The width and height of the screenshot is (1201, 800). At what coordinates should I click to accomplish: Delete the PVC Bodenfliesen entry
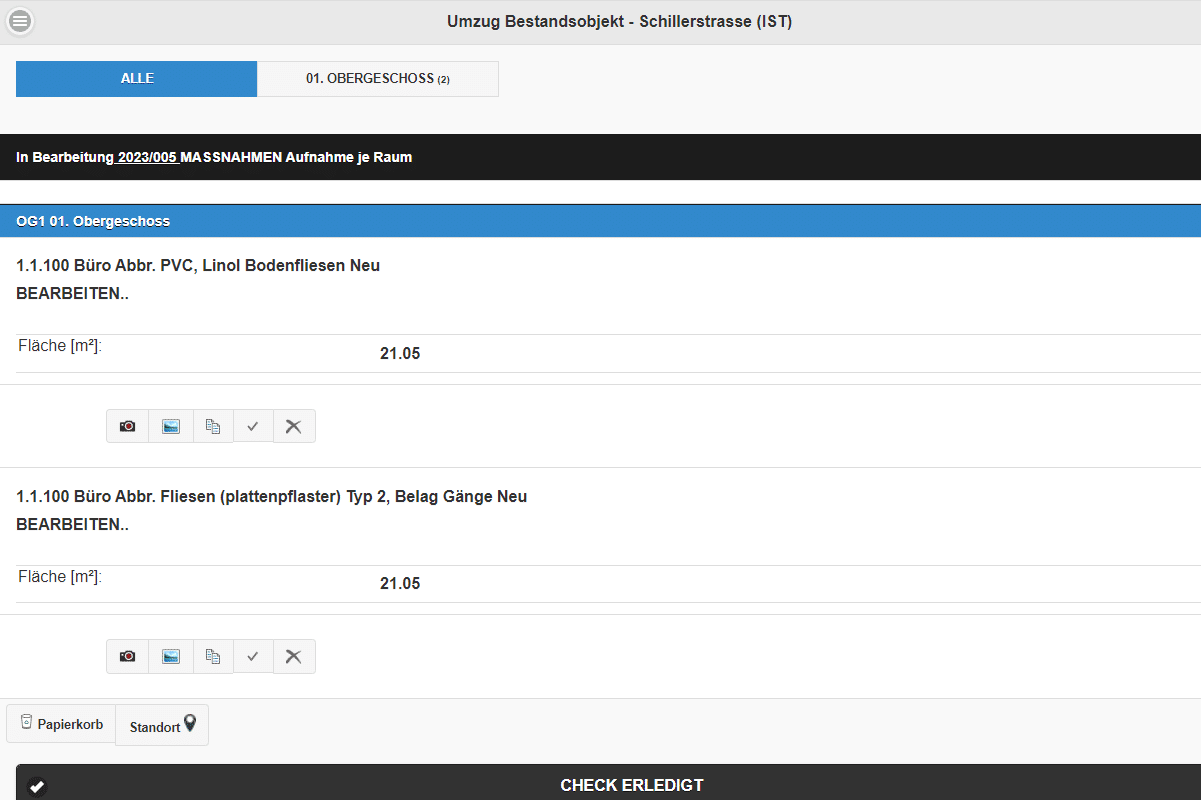click(x=294, y=425)
